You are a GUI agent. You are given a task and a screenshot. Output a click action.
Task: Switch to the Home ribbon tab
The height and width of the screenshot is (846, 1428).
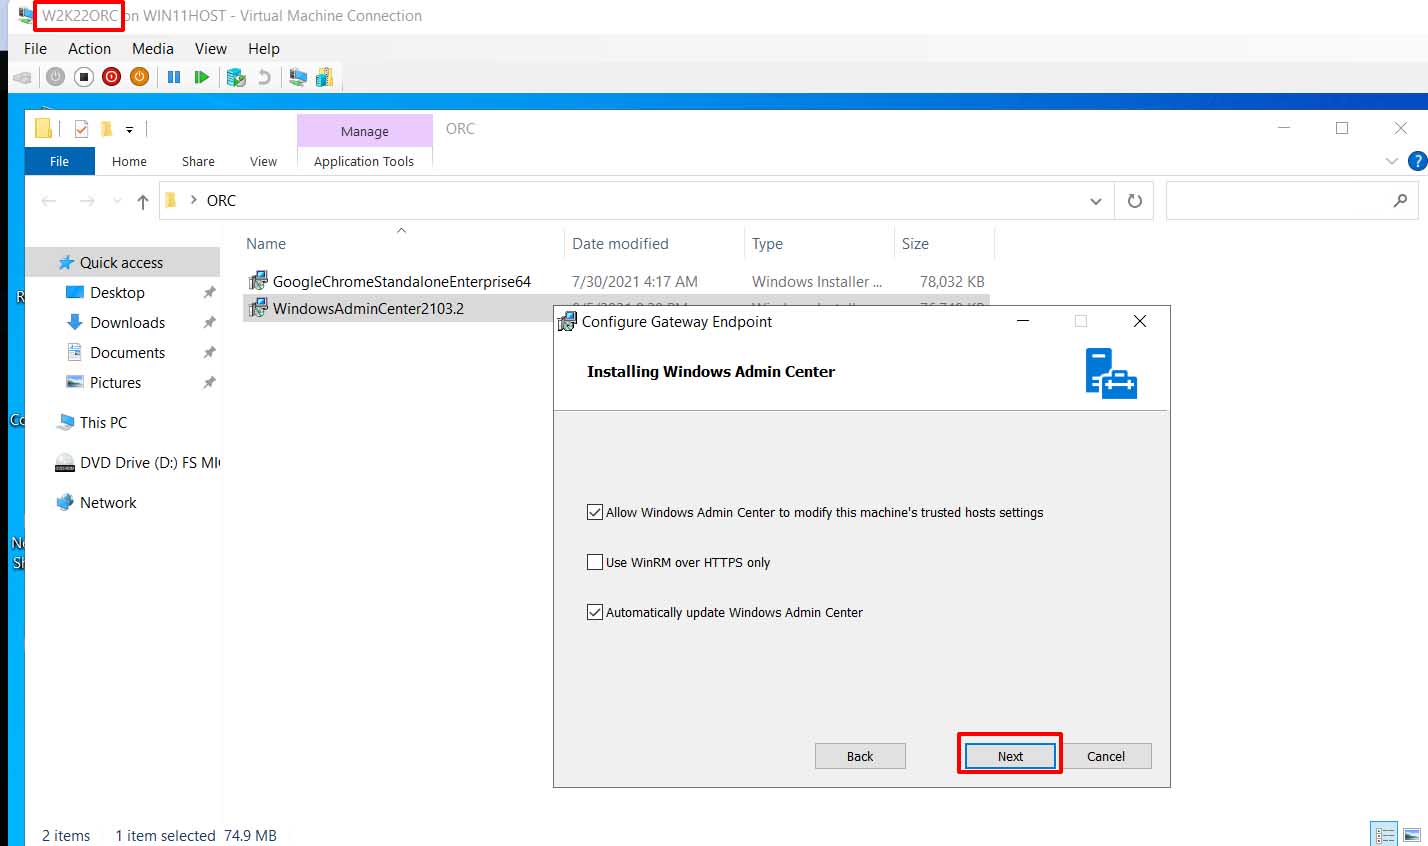tap(129, 161)
